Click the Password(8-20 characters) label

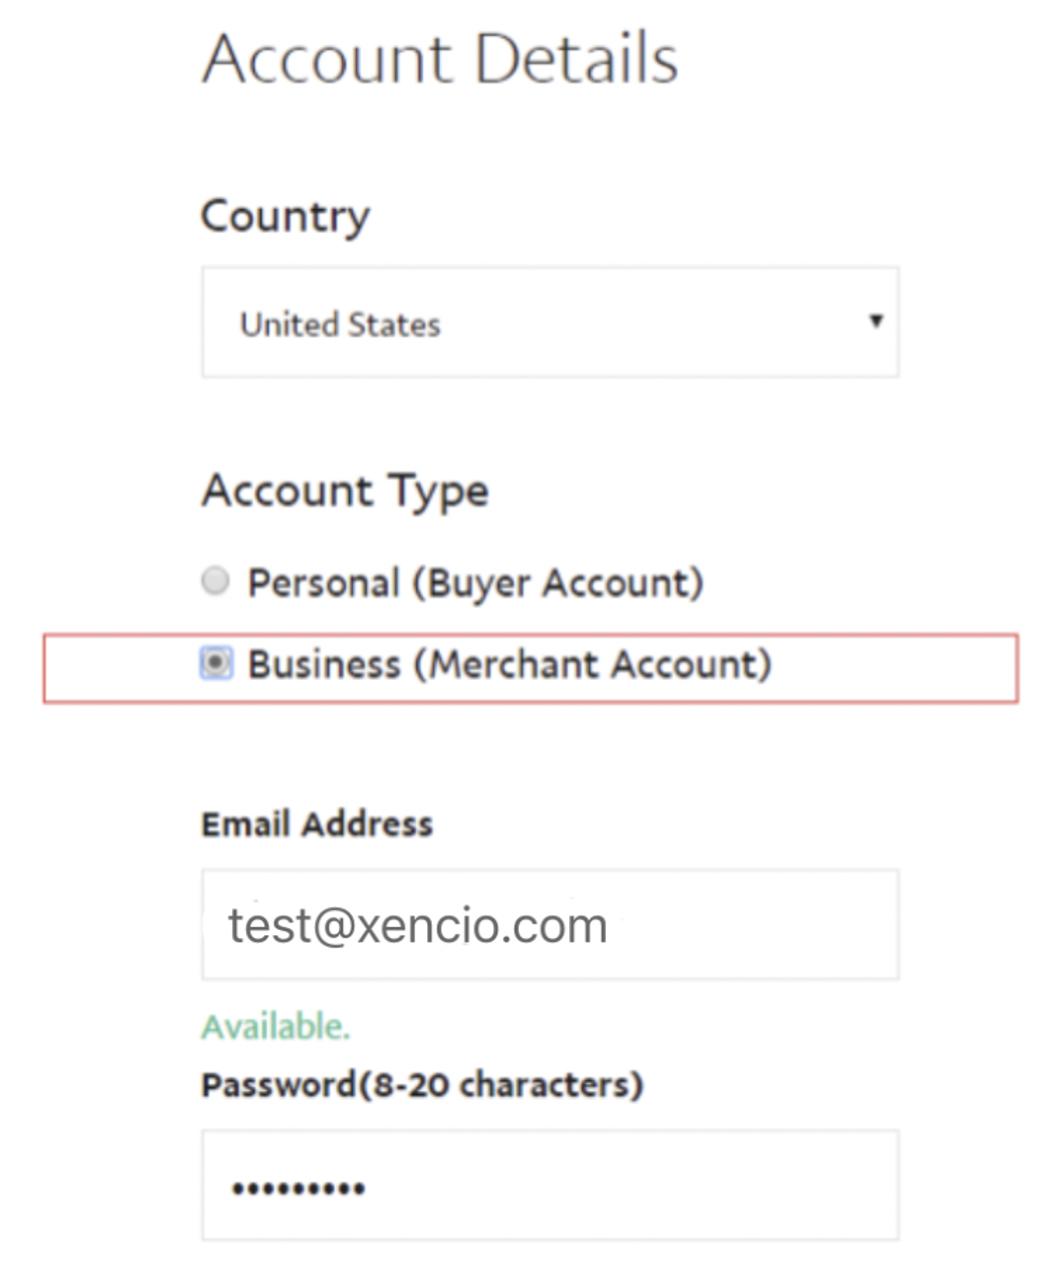[x=421, y=1085]
